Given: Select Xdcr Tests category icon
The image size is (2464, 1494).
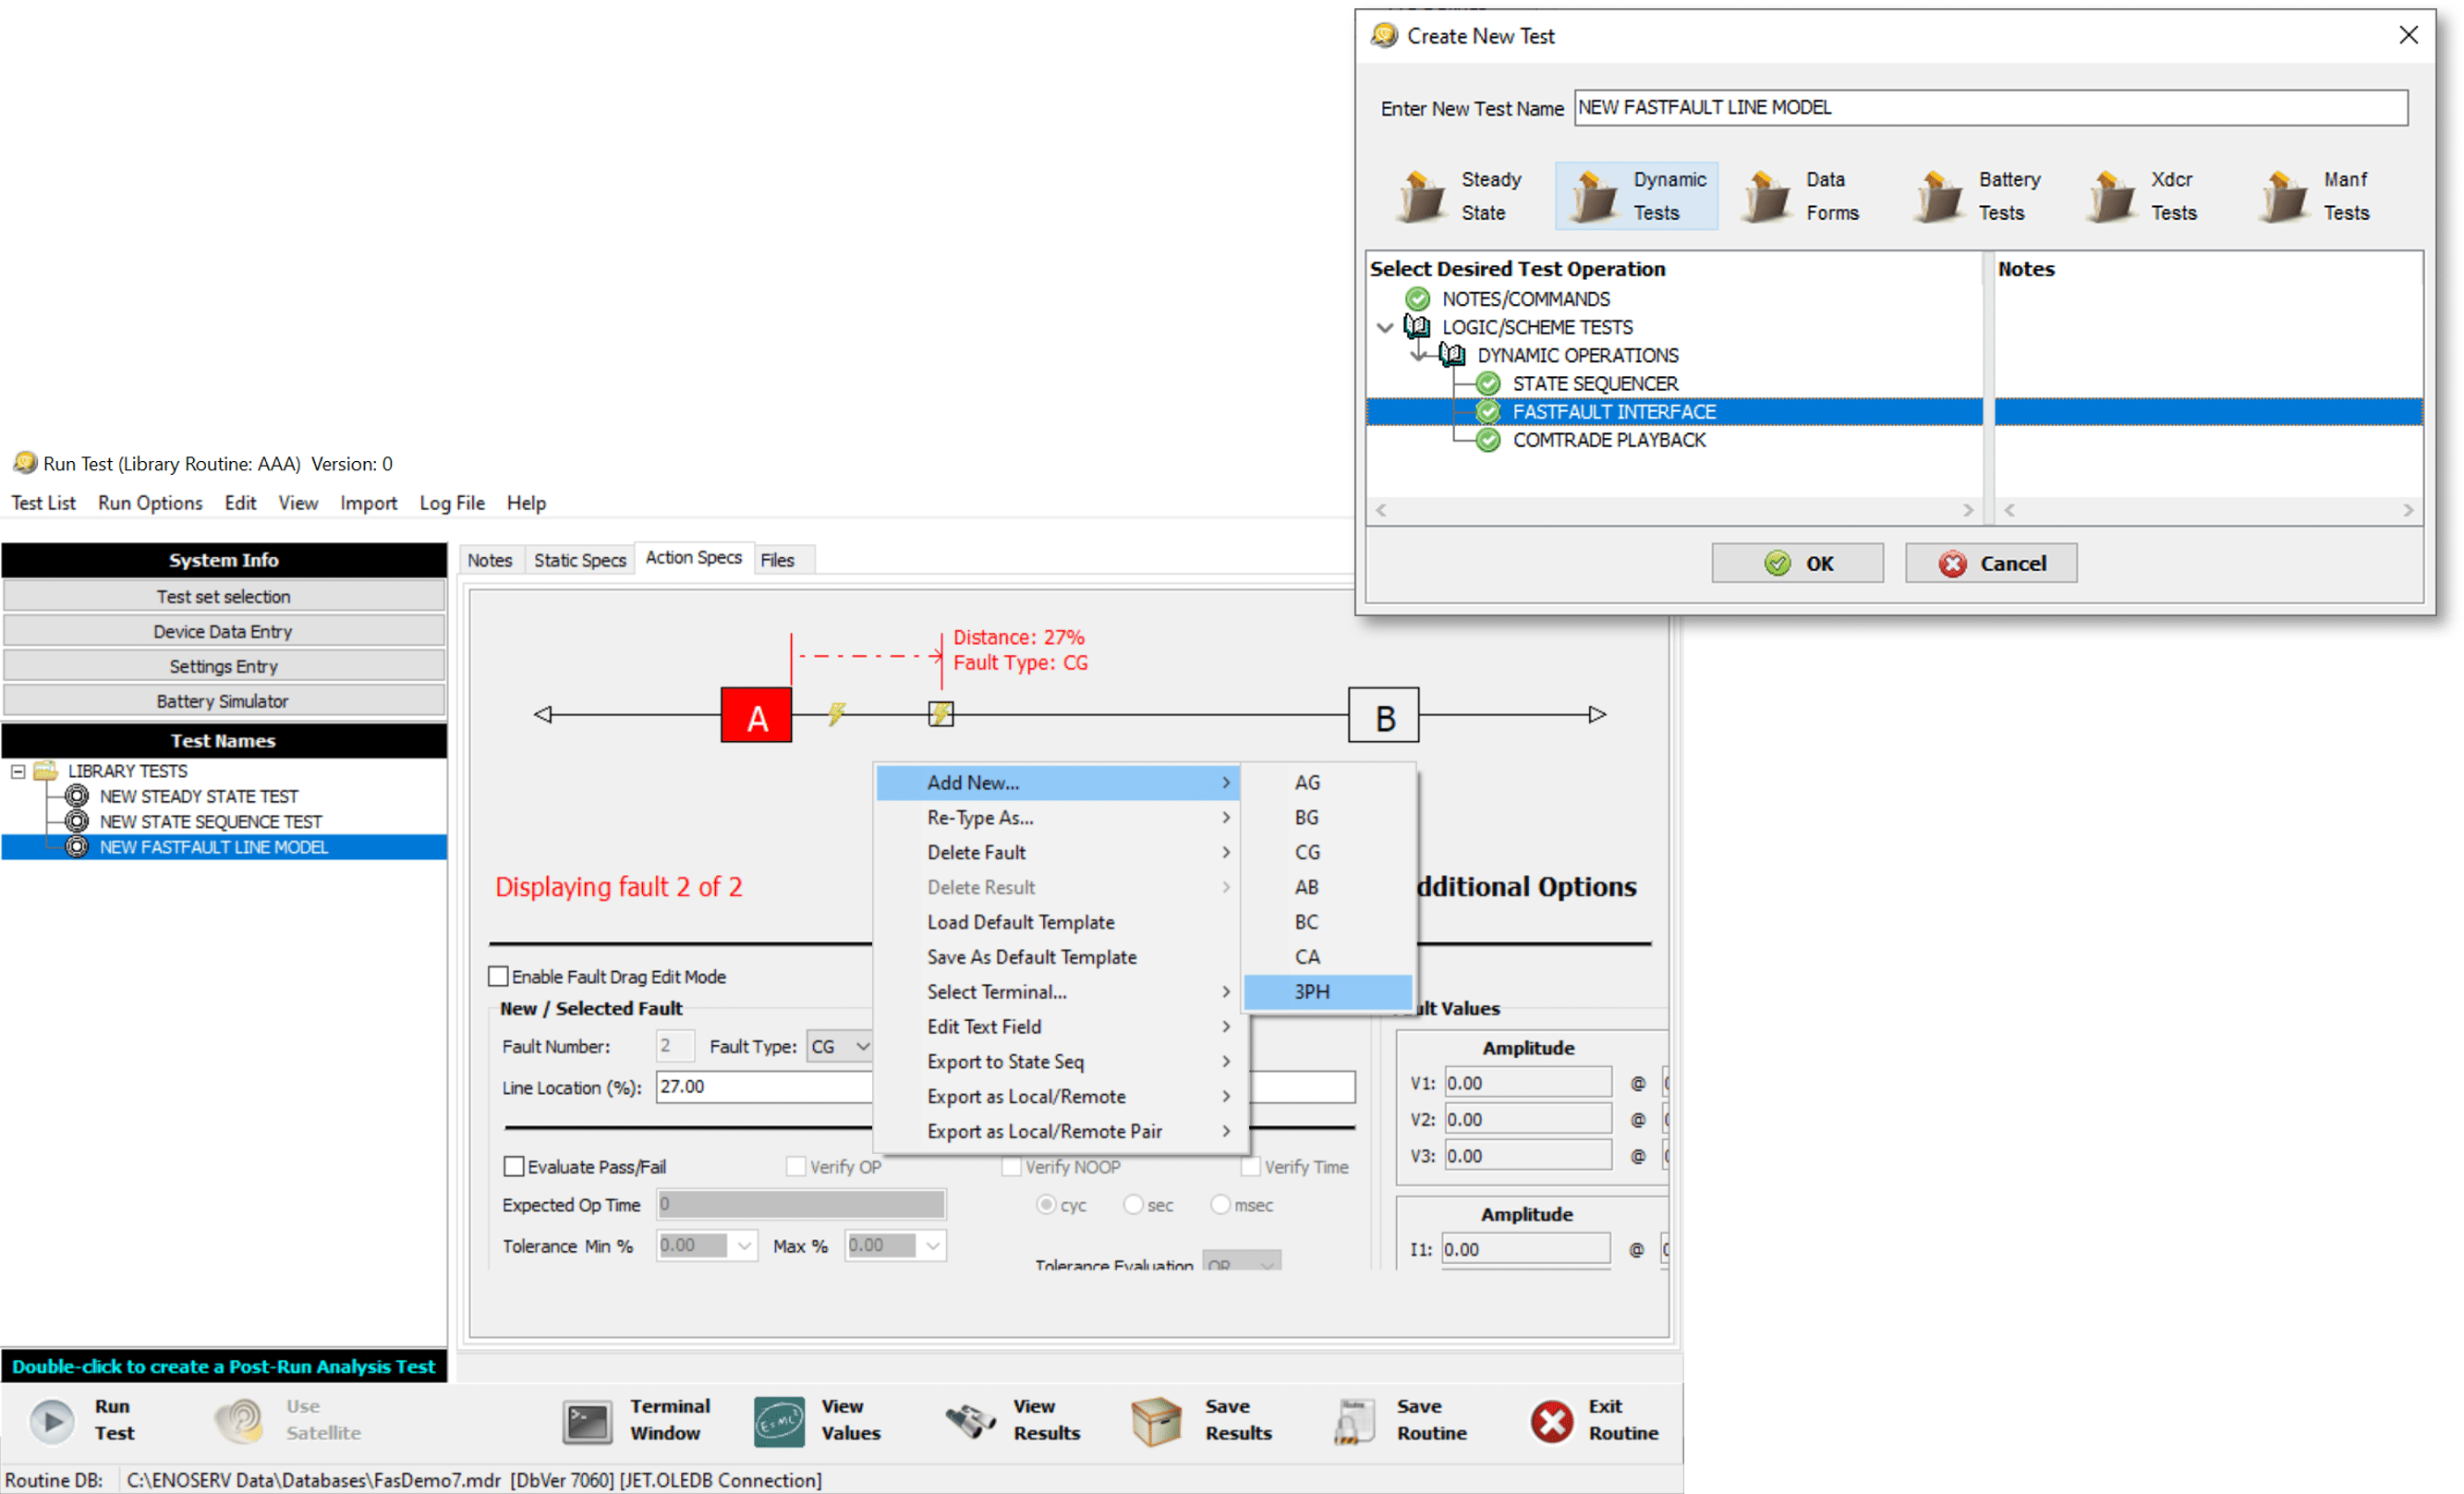Looking at the screenshot, I should 2111,195.
